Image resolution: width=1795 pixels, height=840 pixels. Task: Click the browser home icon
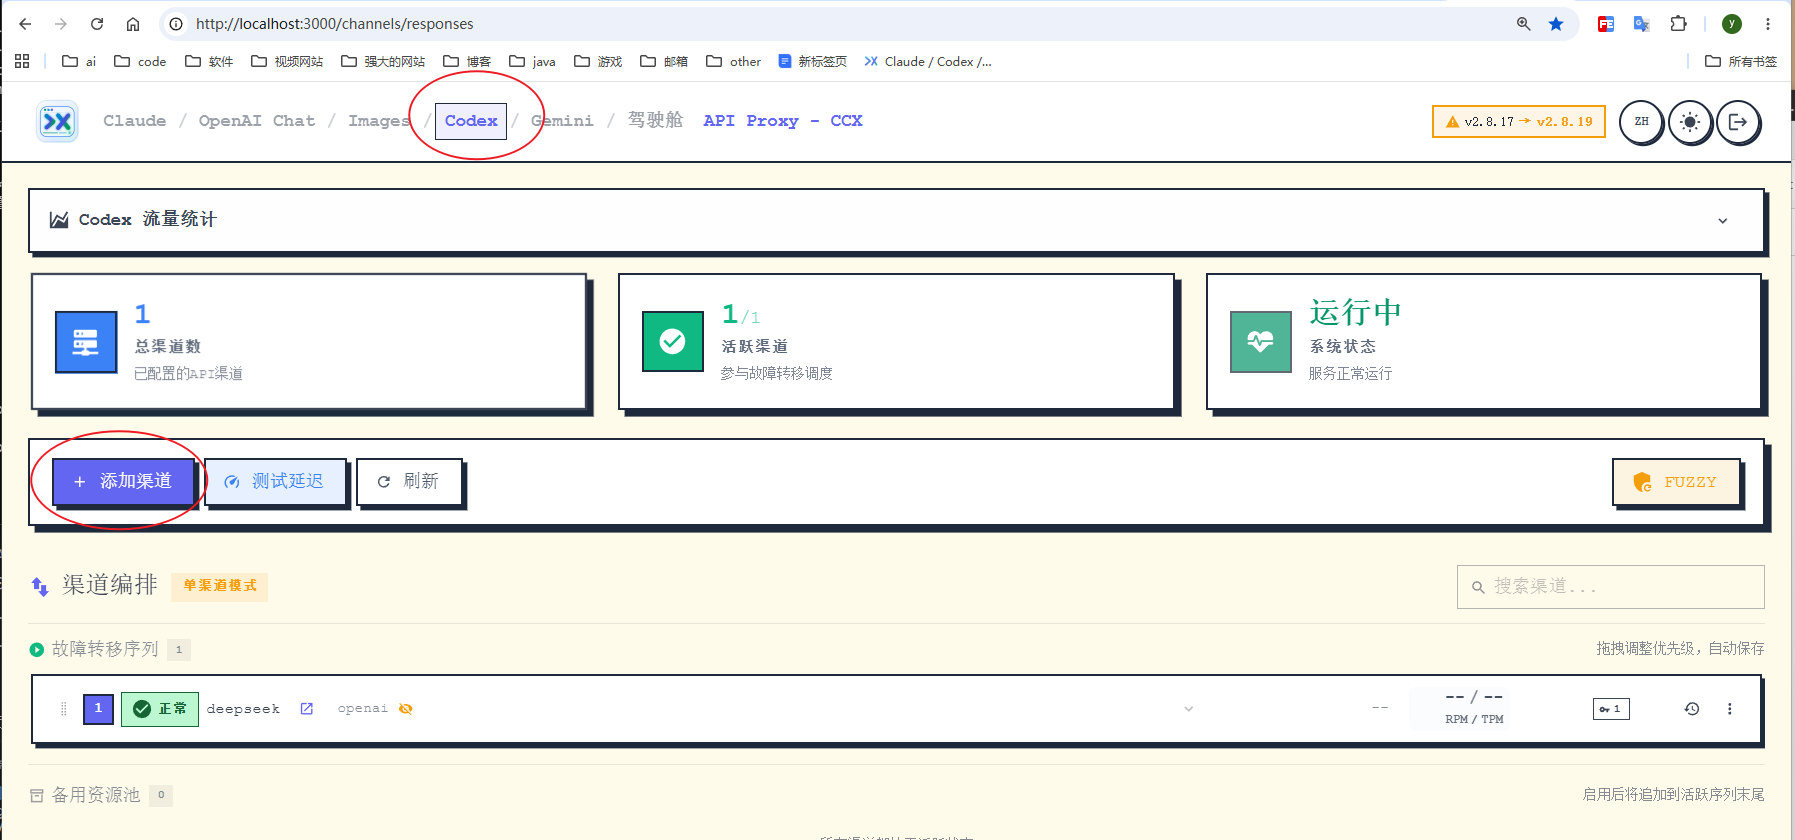(x=133, y=24)
